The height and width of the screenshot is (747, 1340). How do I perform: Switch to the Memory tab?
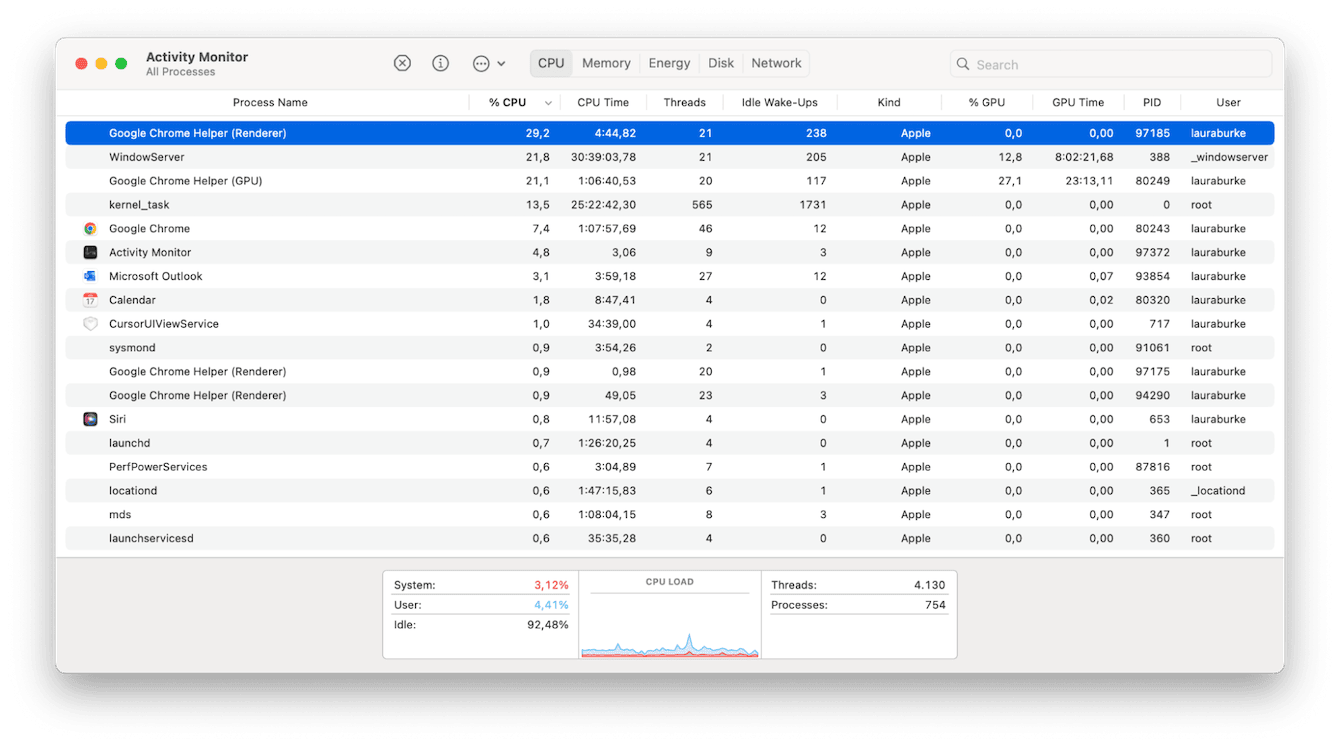[x=606, y=62]
